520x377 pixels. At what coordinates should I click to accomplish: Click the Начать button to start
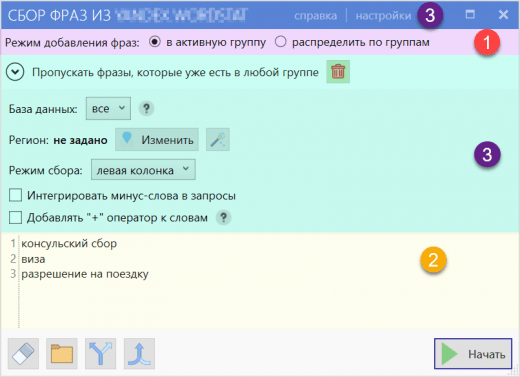point(473,354)
